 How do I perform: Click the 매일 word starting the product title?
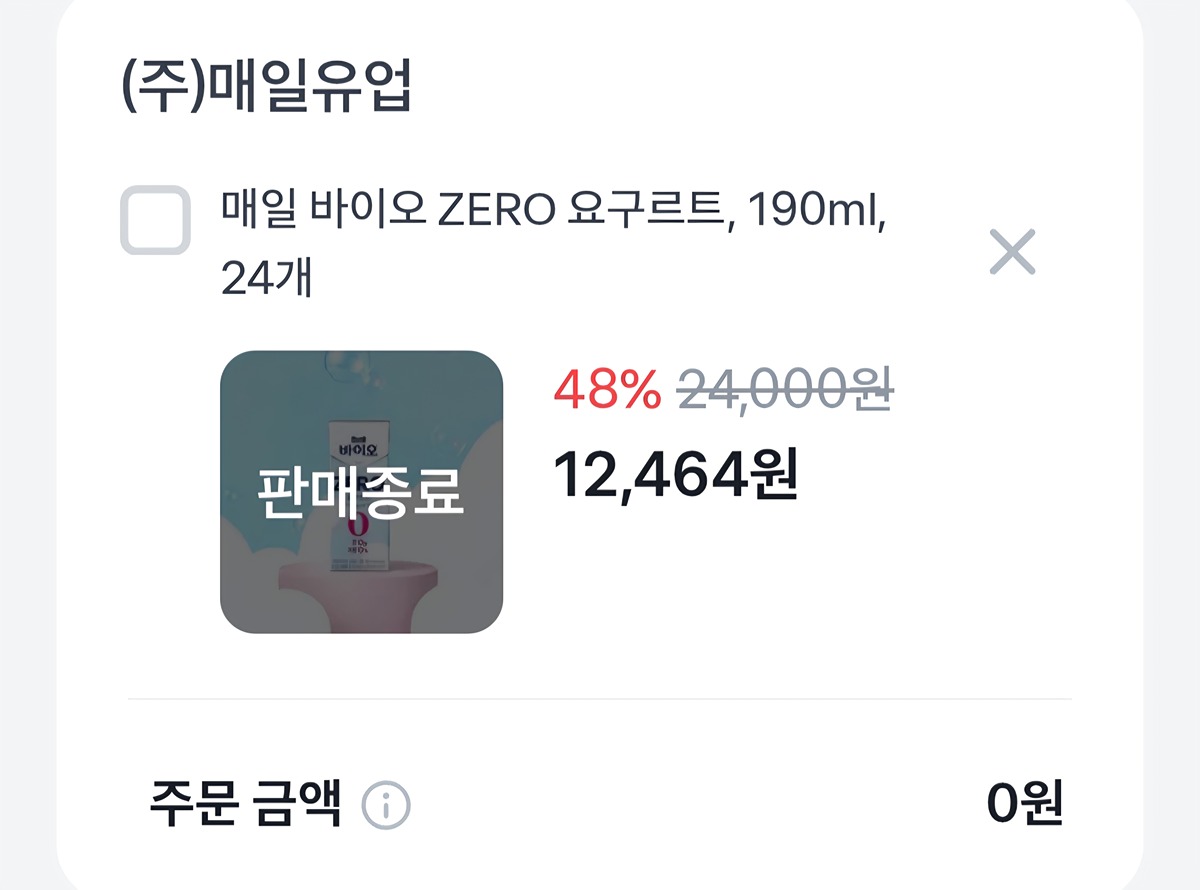(256, 214)
